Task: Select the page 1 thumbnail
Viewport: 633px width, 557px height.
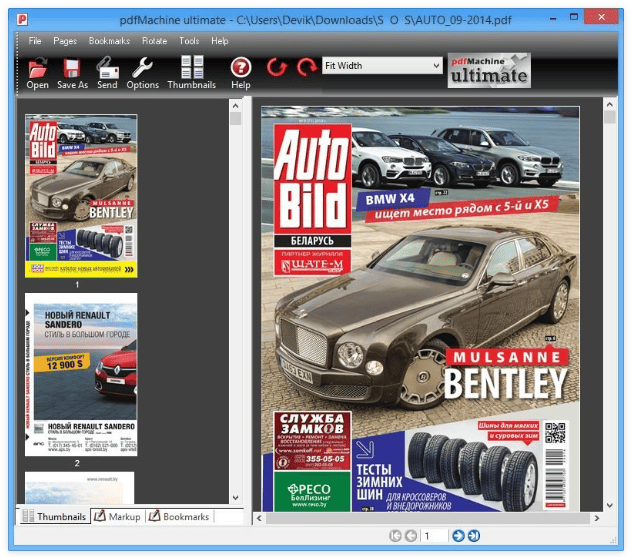Action: click(x=81, y=196)
